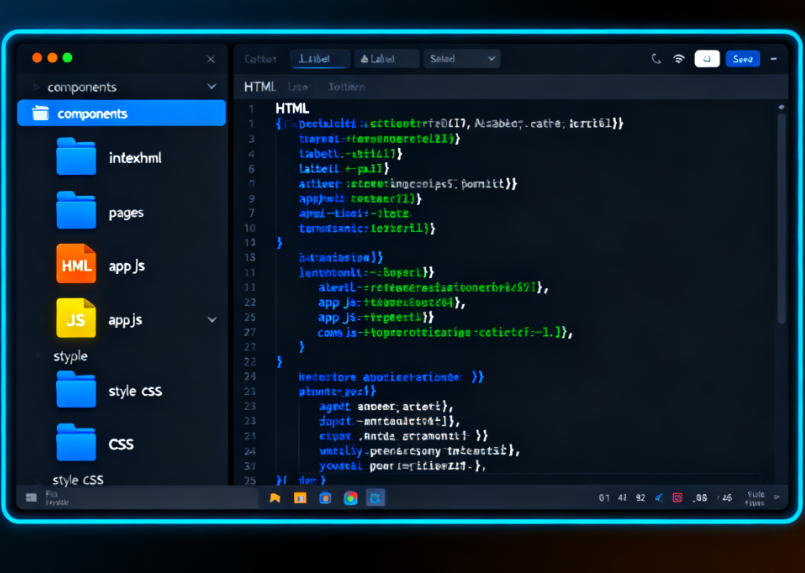Select the highlighted components folder row
This screenshot has height=573, width=805.
(x=121, y=113)
